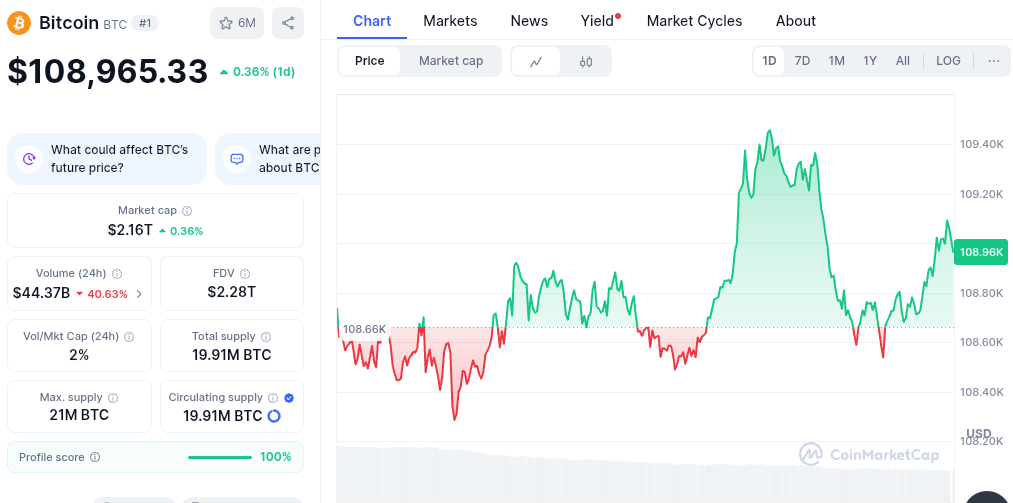This screenshot has width=1013, height=503.
Task: Toggle LOG scale
Action: 948,61
